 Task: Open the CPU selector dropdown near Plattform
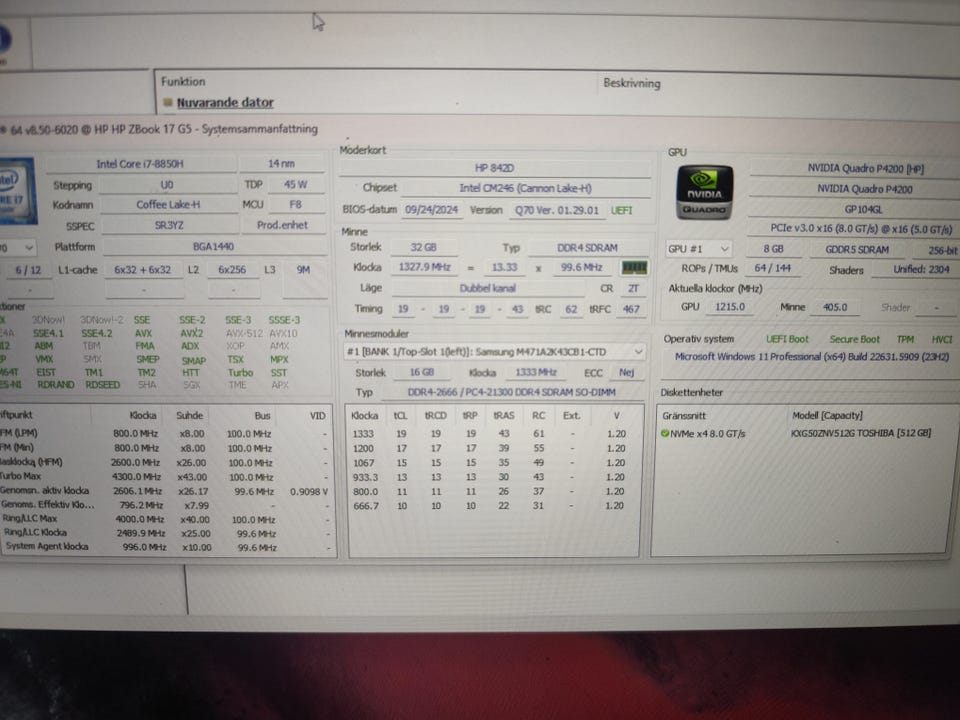click(17, 248)
